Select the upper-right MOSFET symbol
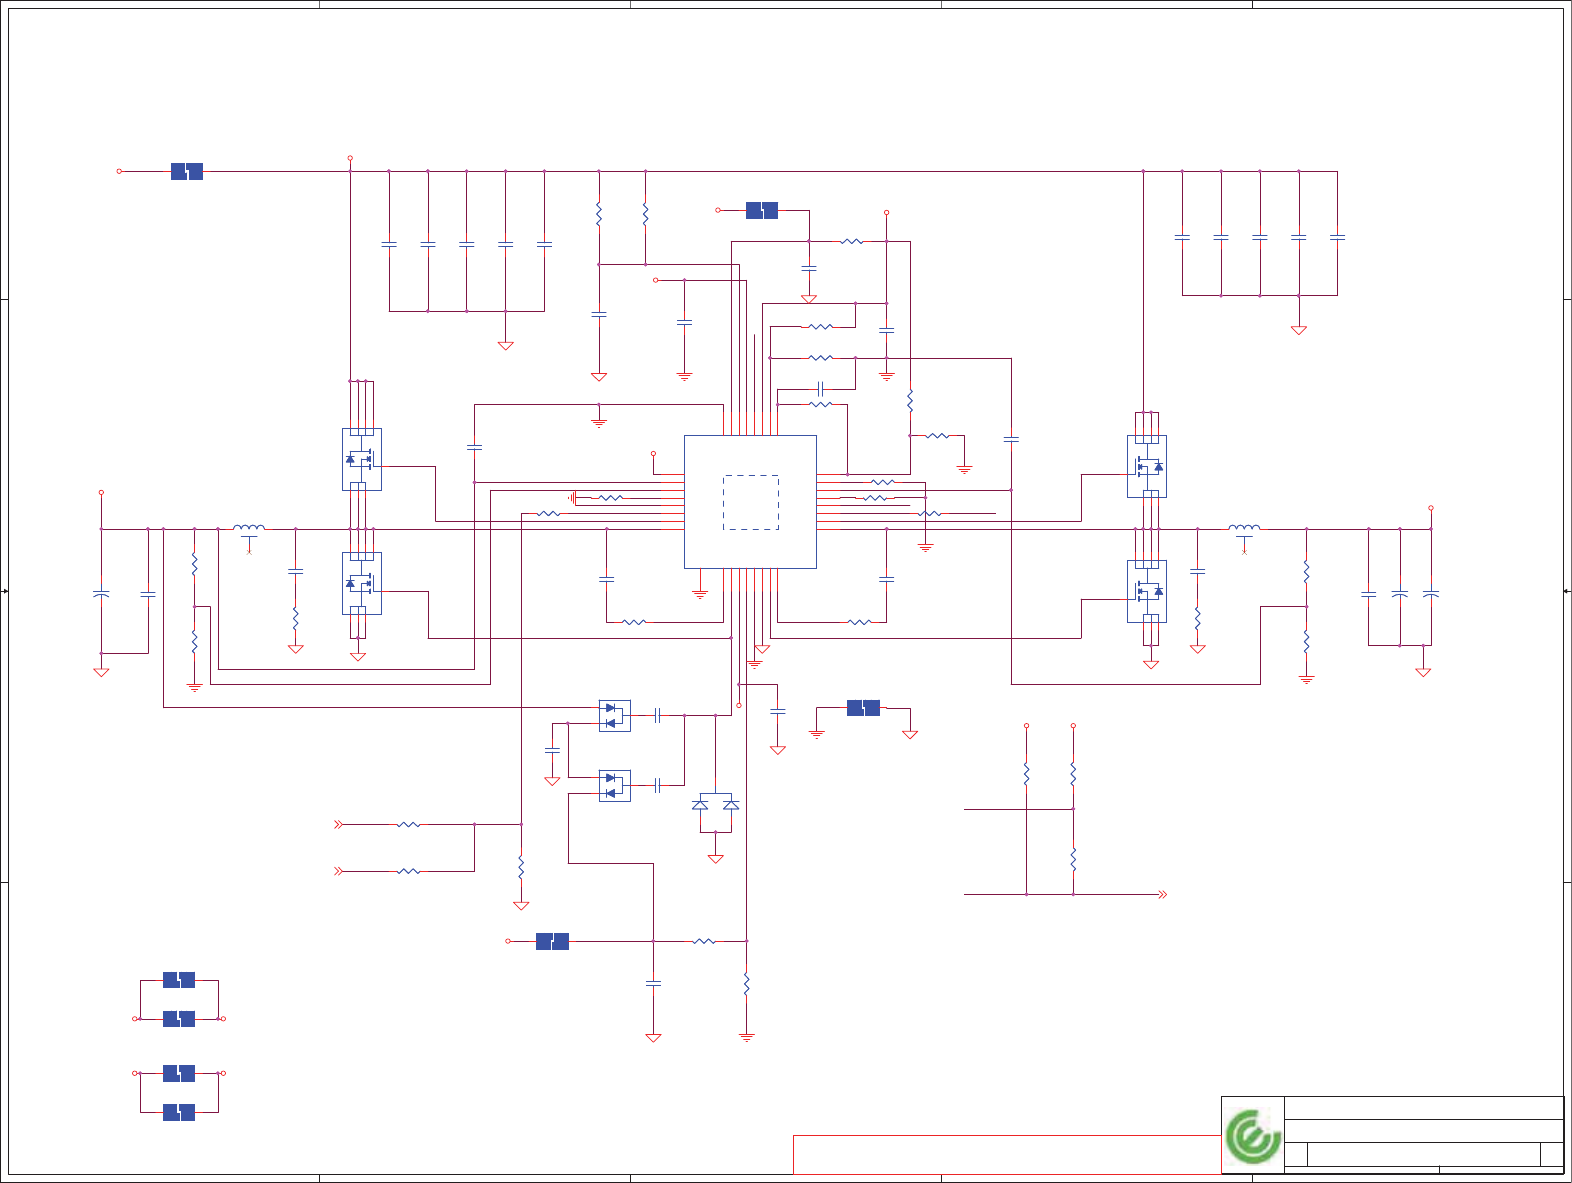Viewport: 1572px width, 1183px height. click(1147, 466)
